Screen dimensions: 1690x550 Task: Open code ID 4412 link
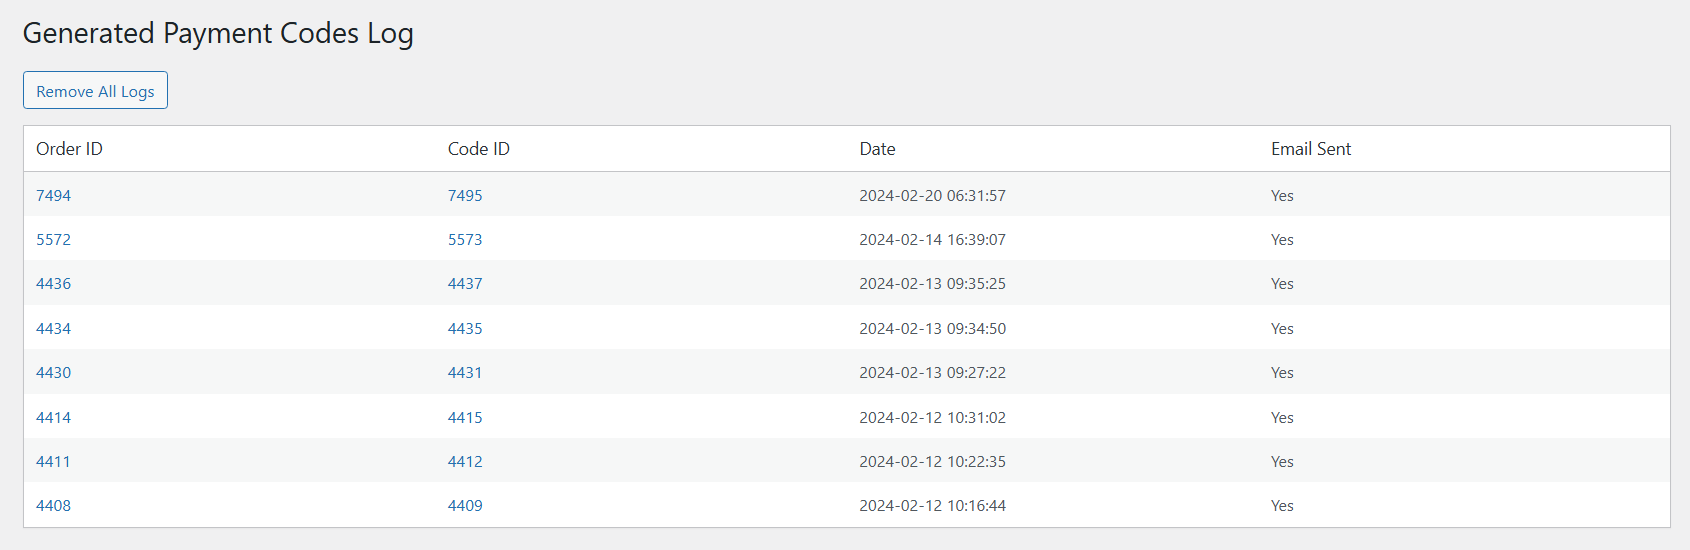tap(465, 462)
